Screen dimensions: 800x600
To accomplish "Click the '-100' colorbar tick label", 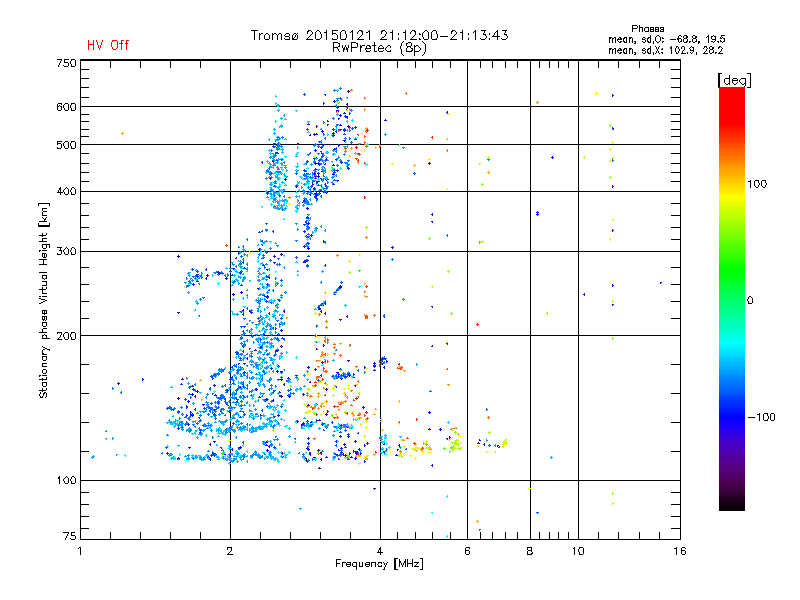I will (762, 417).
